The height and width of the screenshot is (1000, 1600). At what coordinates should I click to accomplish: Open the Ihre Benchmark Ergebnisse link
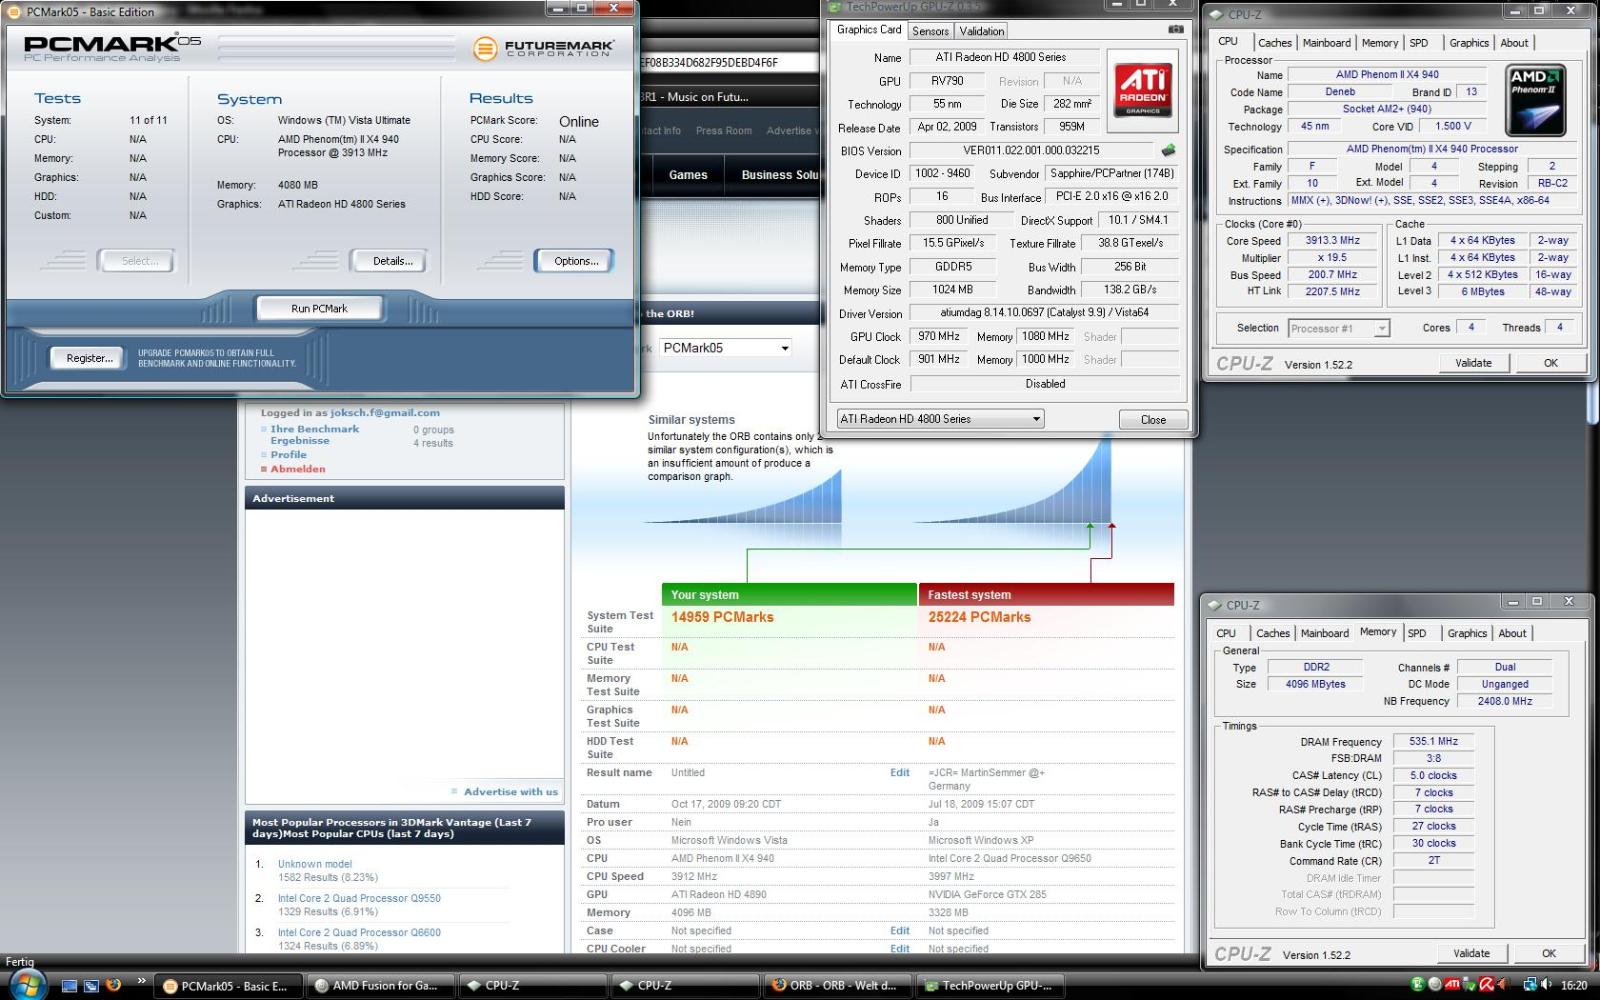tap(314, 435)
